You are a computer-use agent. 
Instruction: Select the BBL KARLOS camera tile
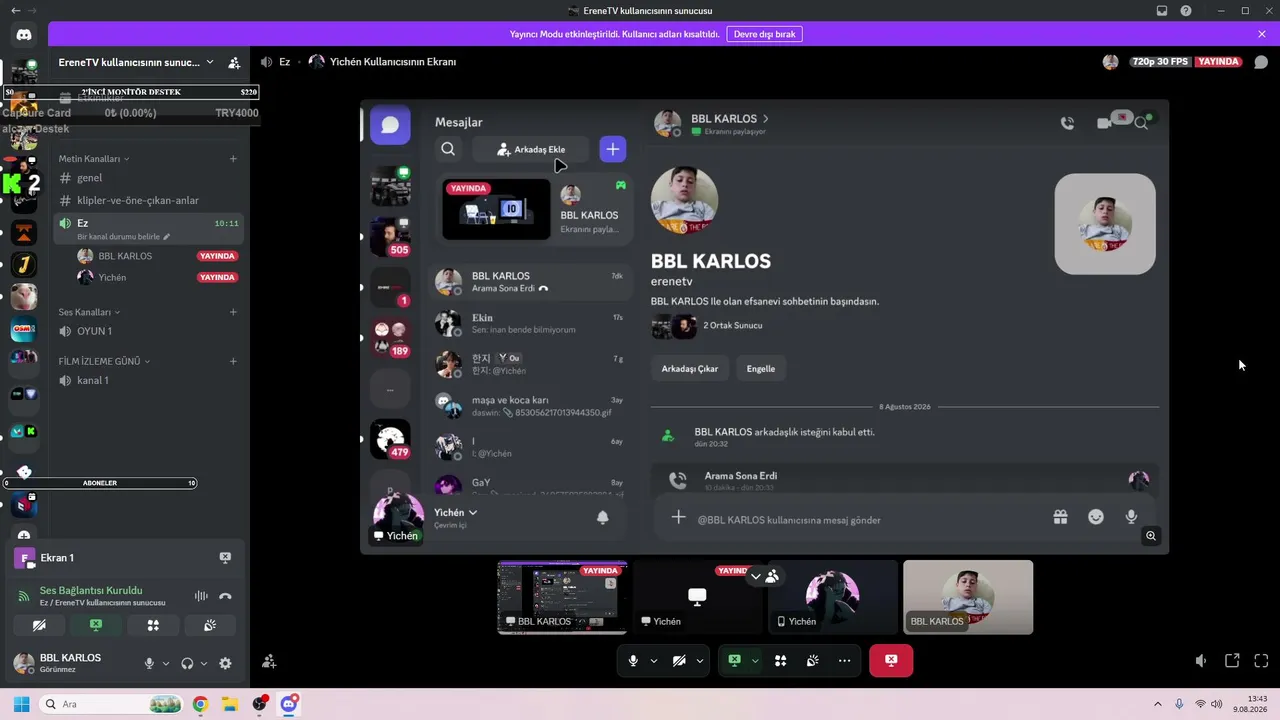point(968,597)
